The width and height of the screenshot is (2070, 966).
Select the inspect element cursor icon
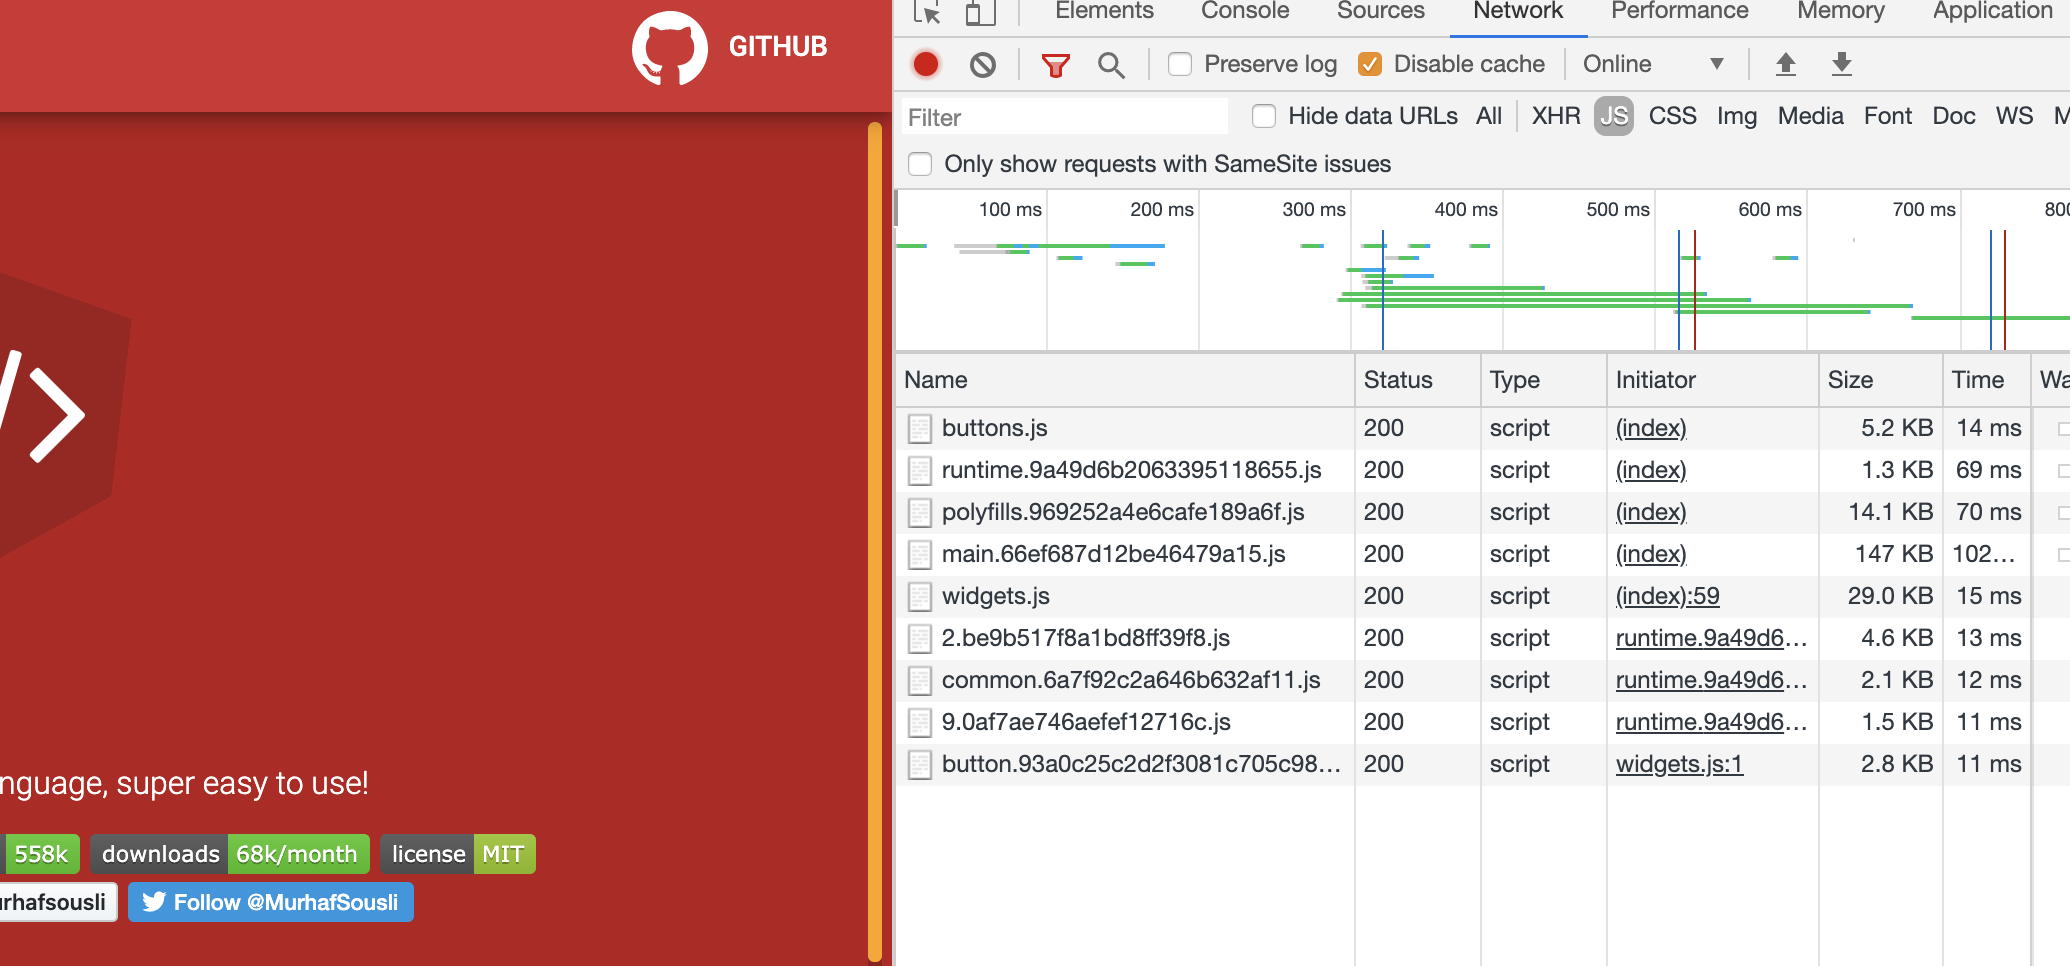[928, 14]
